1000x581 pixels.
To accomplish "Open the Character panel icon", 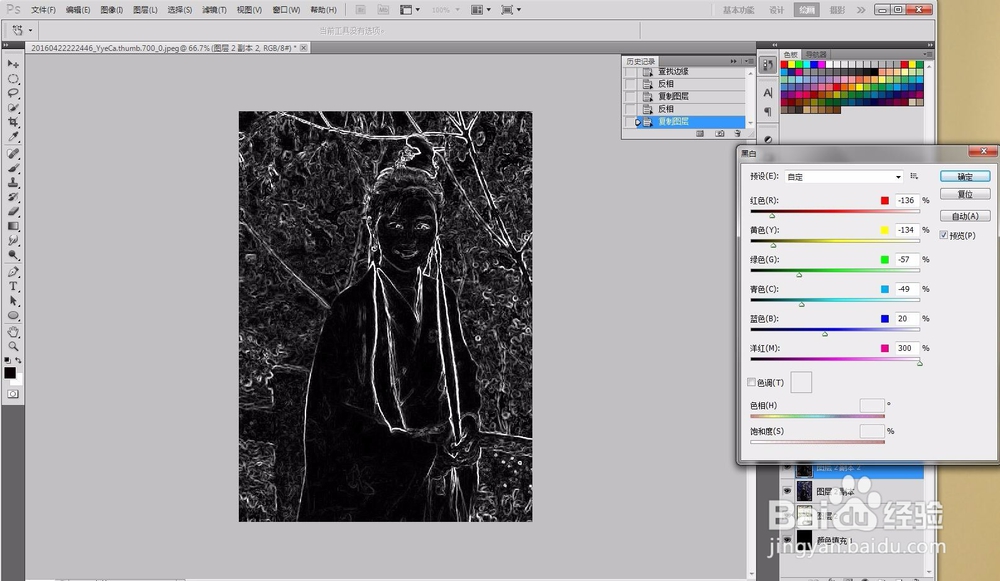I will point(768,92).
